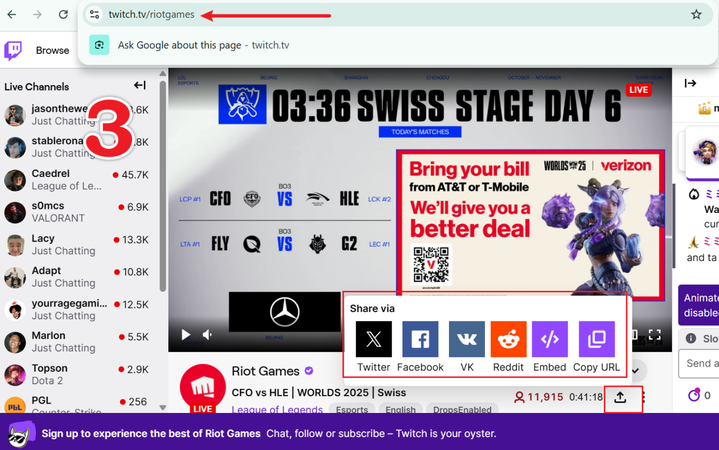Open the yourragegaming channel
This screenshot has width=719, height=450.
77,310
